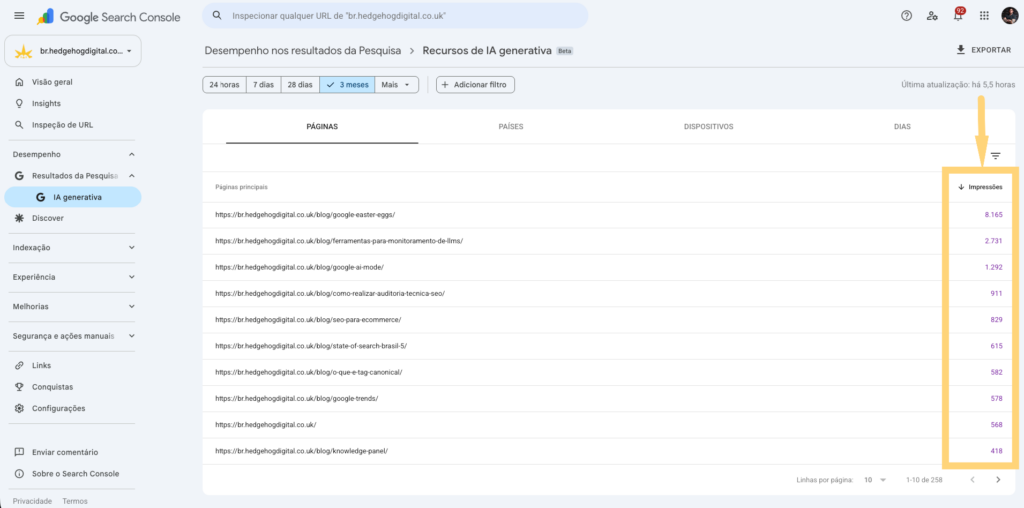Open the Privacidade link
The height and width of the screenshot is (508, 1024).
point(32,501)
